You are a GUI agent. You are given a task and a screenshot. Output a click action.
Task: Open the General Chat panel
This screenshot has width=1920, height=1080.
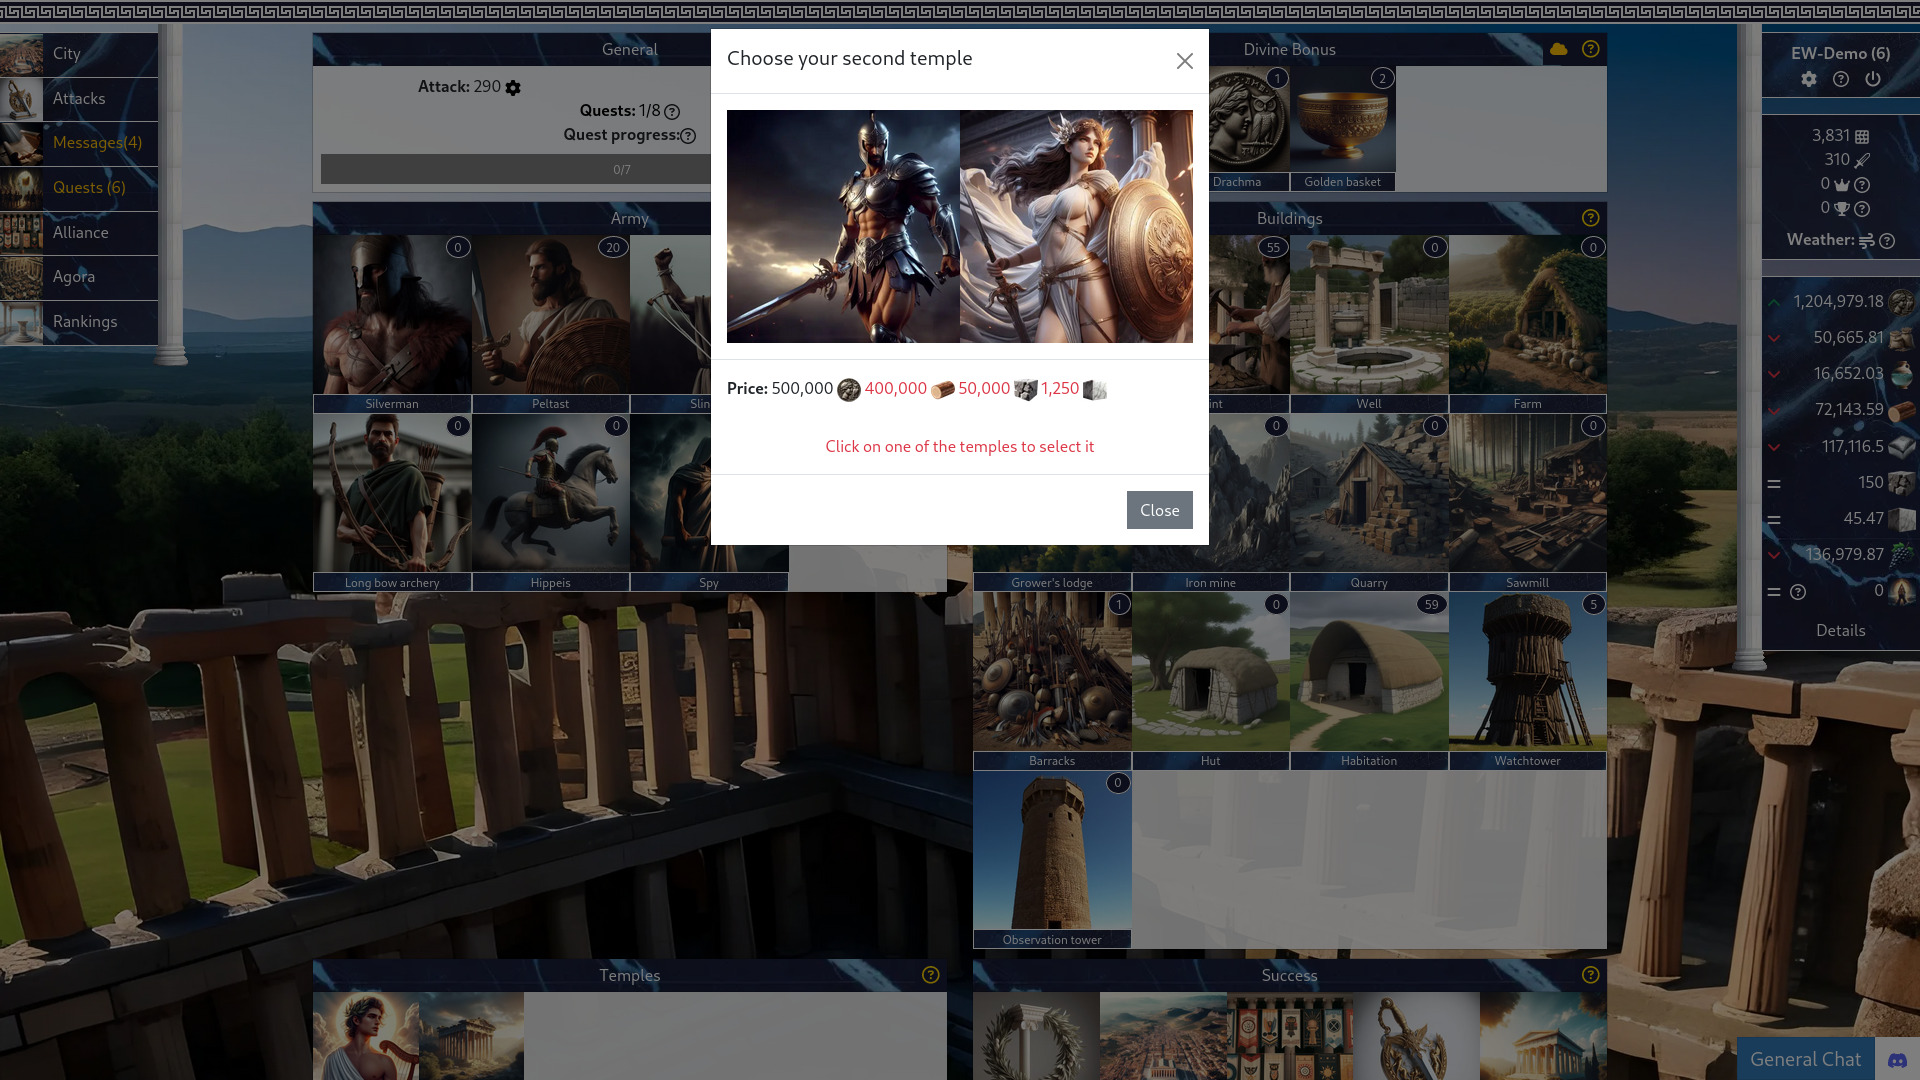click(1805, 1059)
